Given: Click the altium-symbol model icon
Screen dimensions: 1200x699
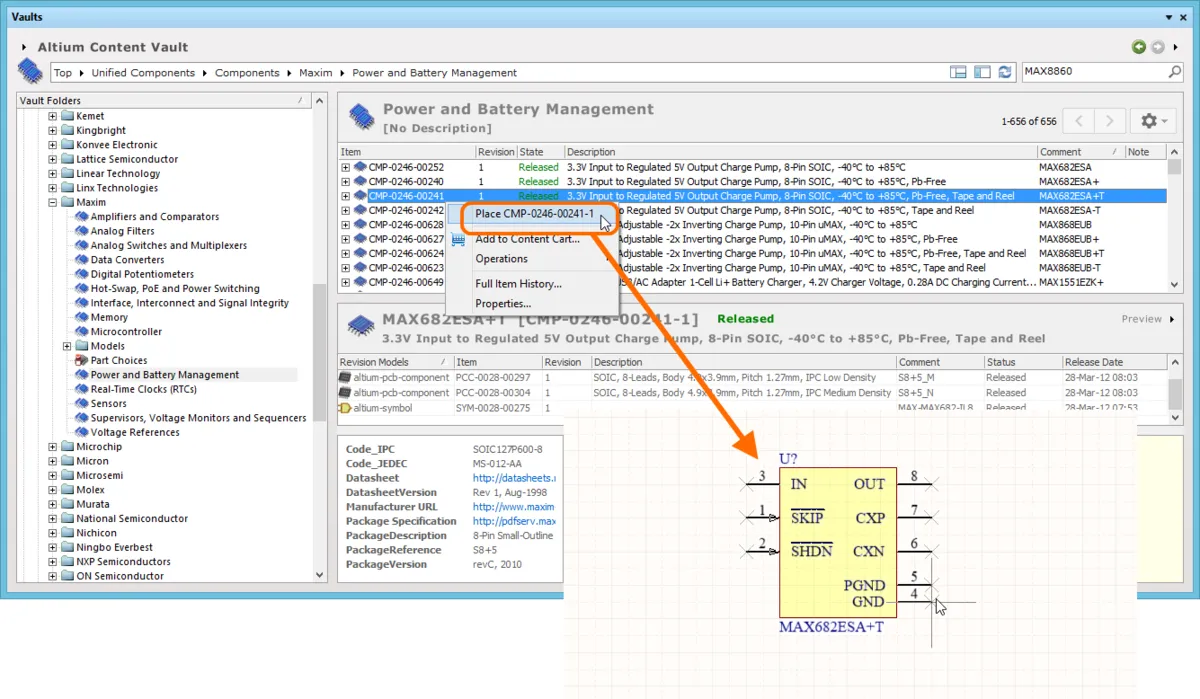Looking at the screenshot, I should coord(345,408).
